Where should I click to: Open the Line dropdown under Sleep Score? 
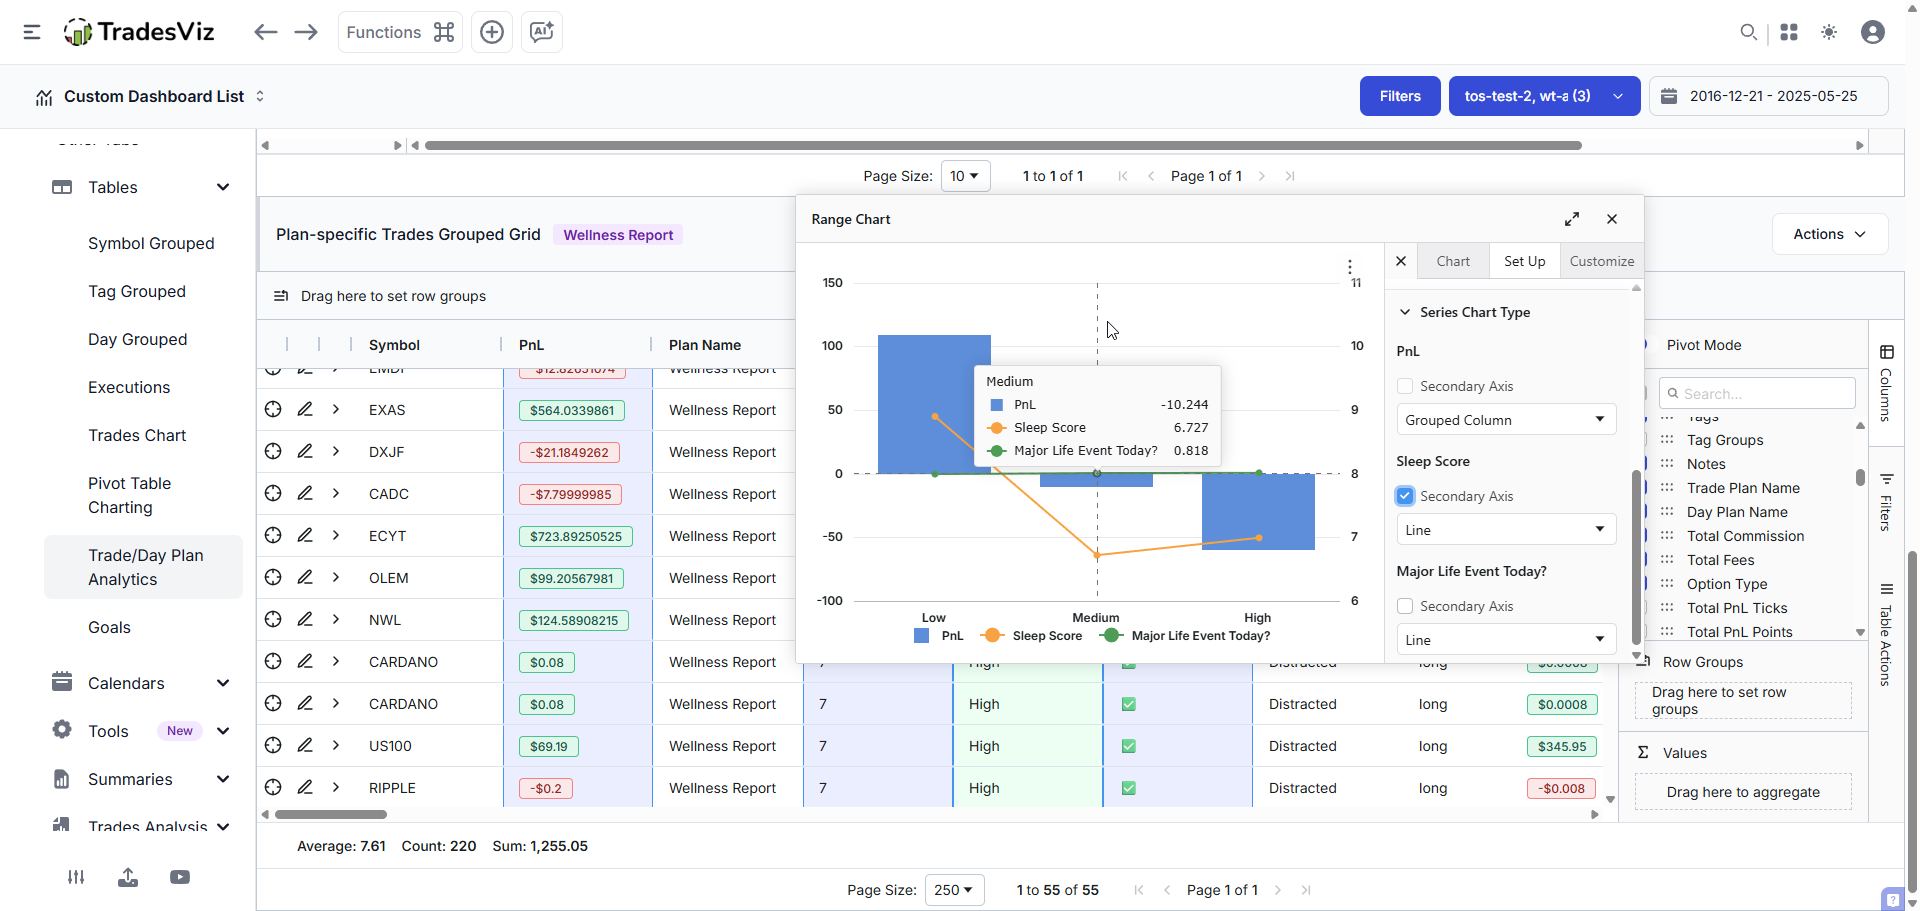pos(1505,529)
